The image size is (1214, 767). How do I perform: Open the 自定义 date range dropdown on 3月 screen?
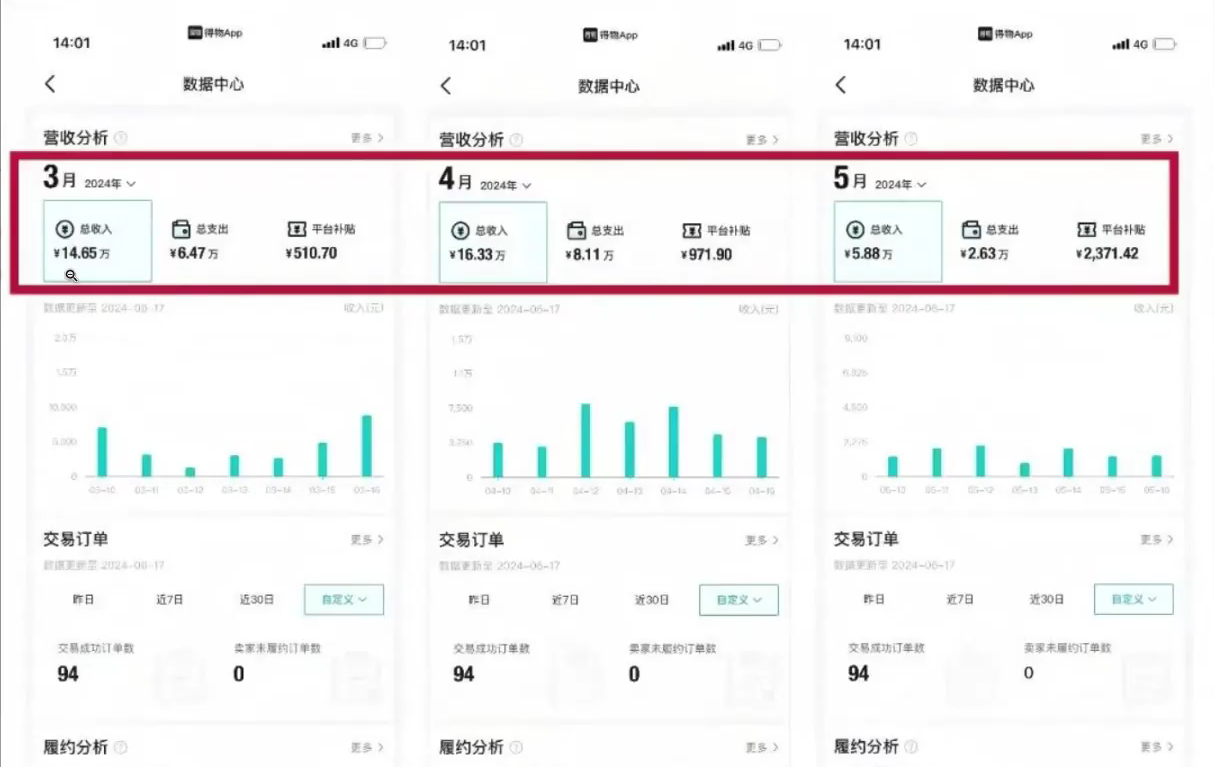coord(344,600)
